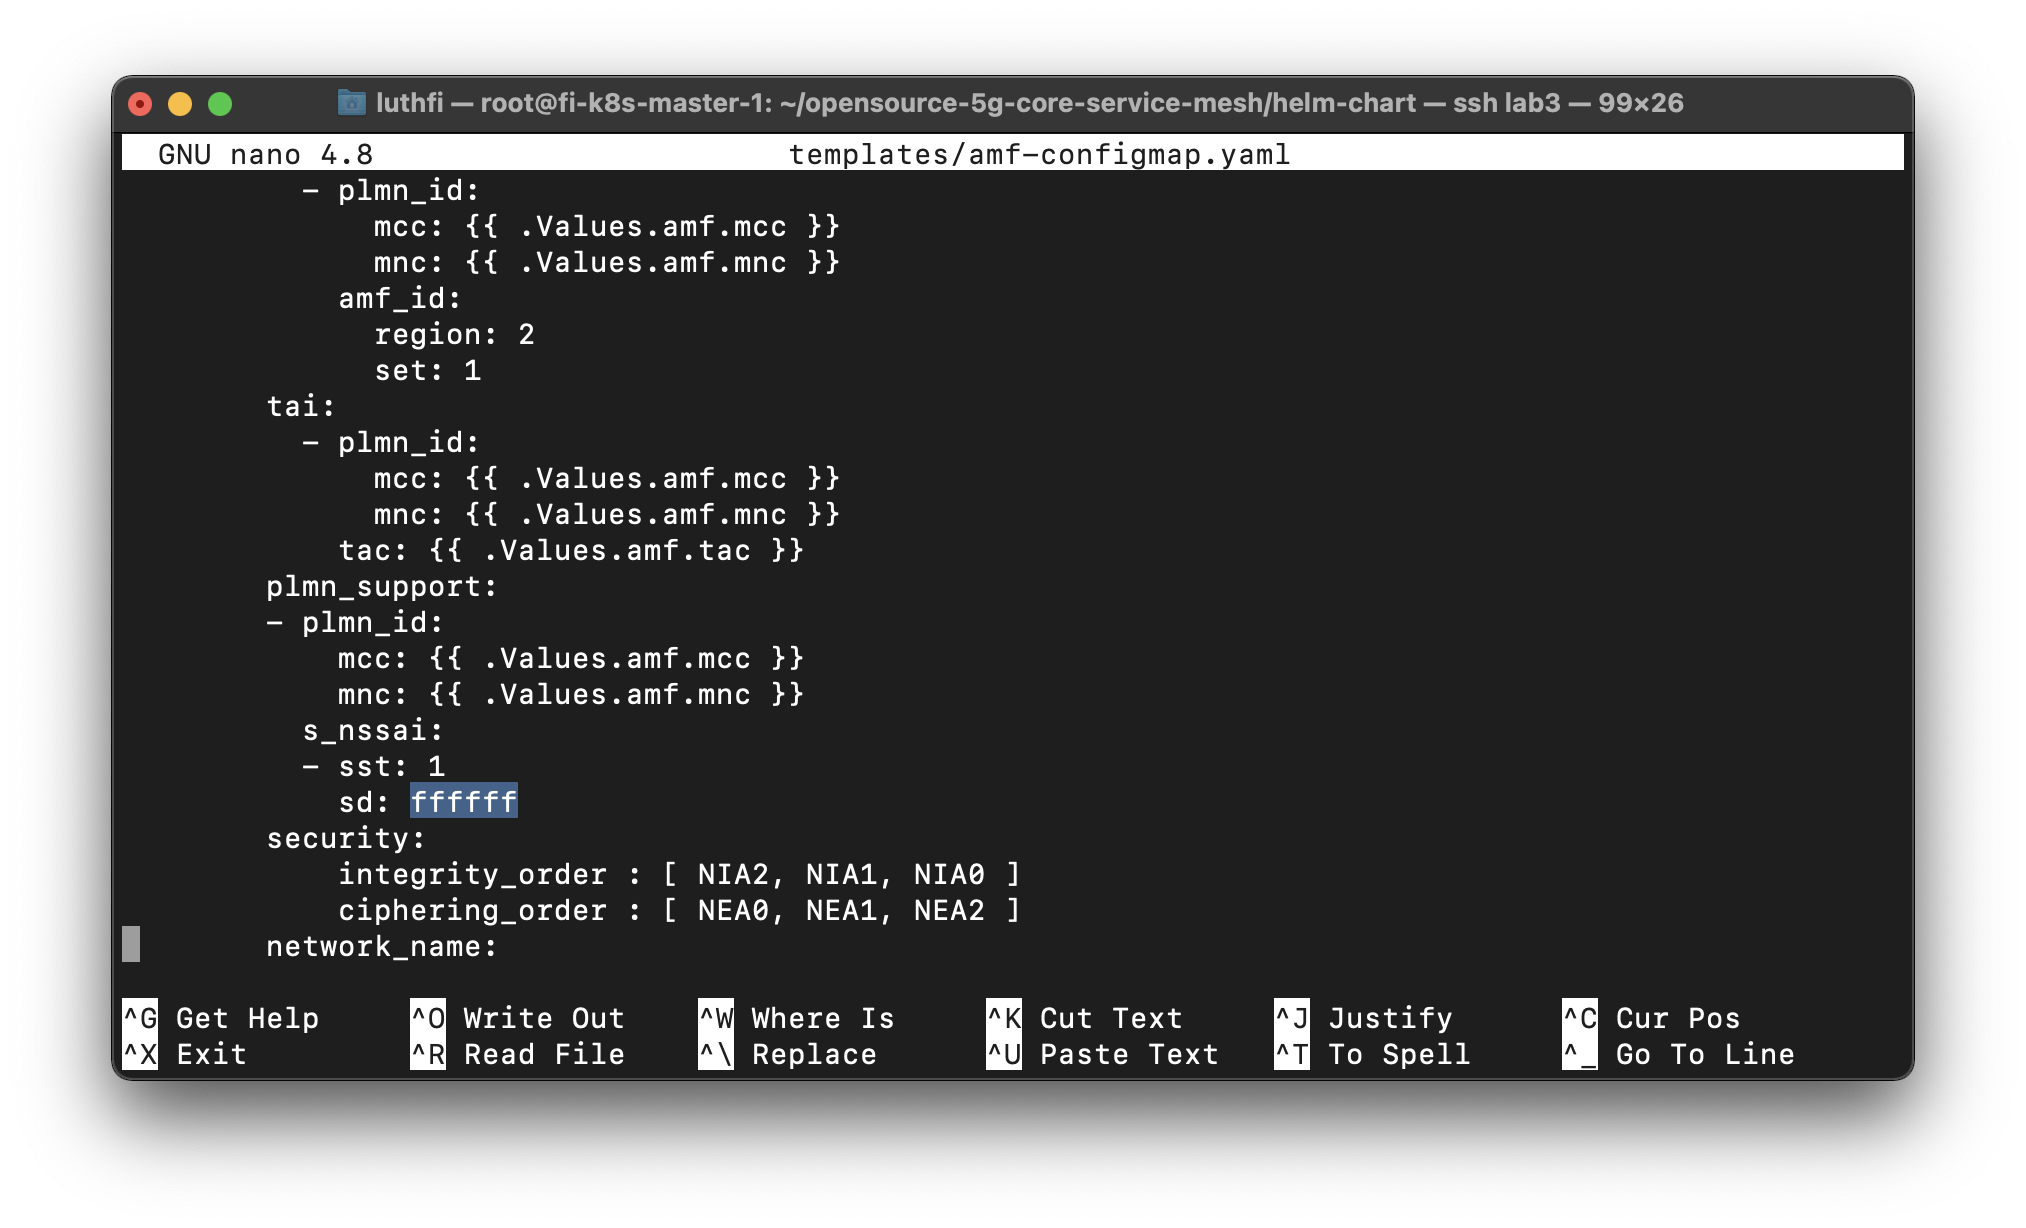The image size is (2026, 1228).
Task: Click the ^W Where Is shortcut
Action: pos(797,1018)
